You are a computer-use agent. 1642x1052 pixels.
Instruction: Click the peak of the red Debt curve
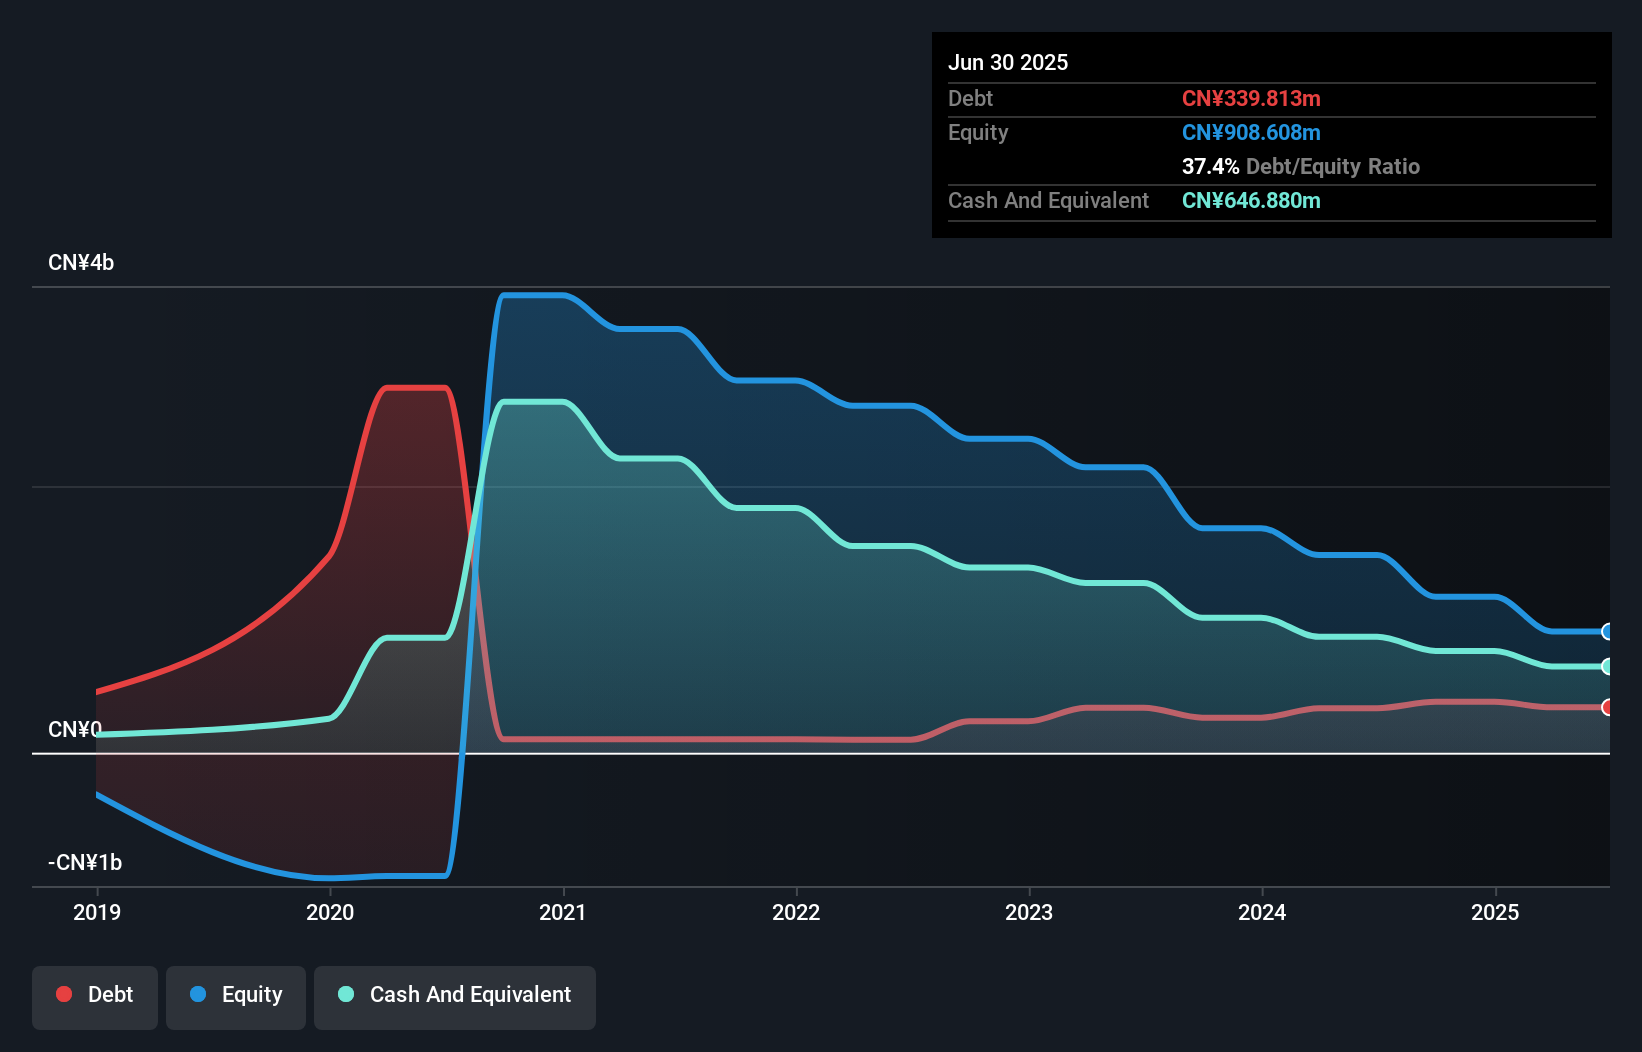pyautogui.click(x=415, y=389)
